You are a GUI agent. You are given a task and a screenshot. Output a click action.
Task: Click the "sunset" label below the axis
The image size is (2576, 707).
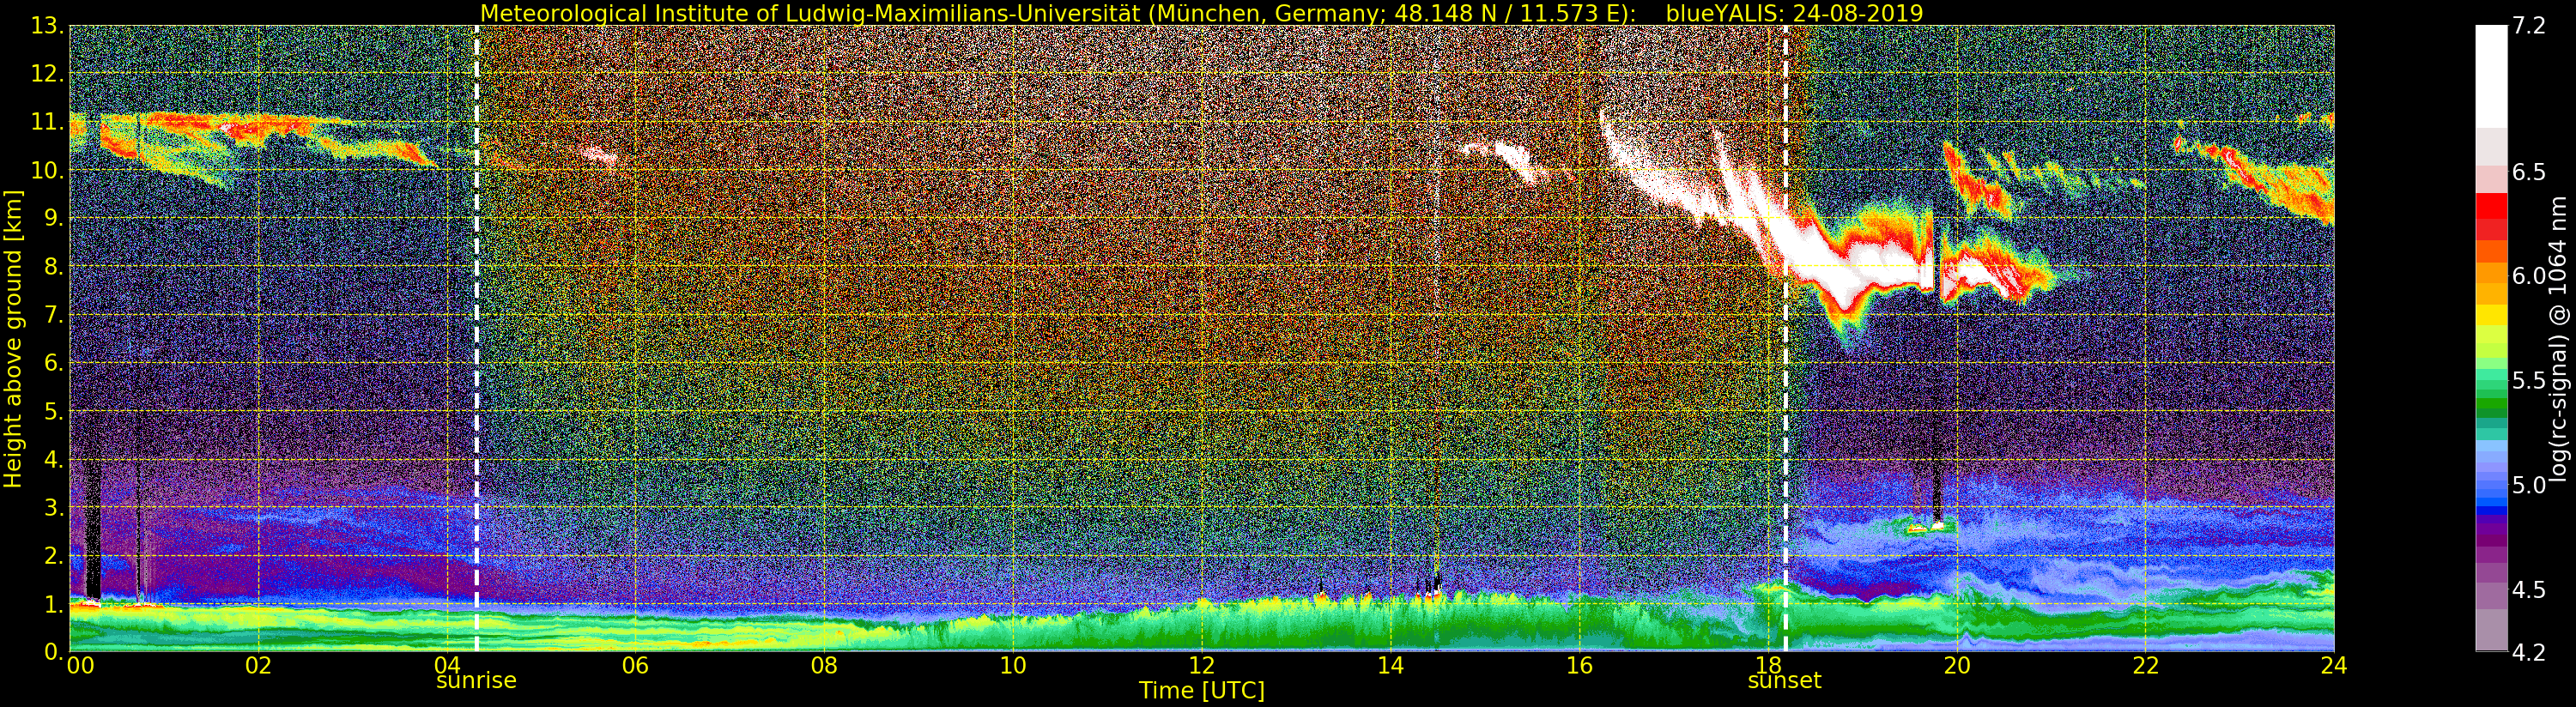click(1785, 681)
